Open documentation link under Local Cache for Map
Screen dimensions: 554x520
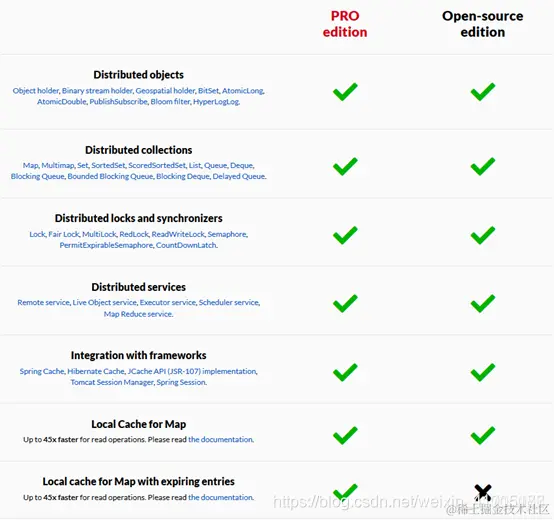click(221, 439)
